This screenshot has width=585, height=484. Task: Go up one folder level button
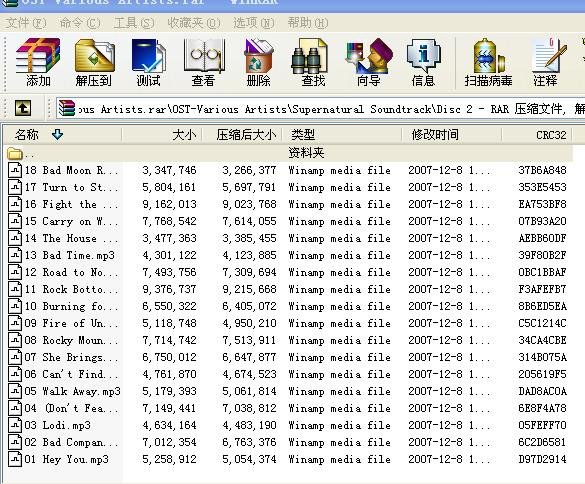pos(23,109)
